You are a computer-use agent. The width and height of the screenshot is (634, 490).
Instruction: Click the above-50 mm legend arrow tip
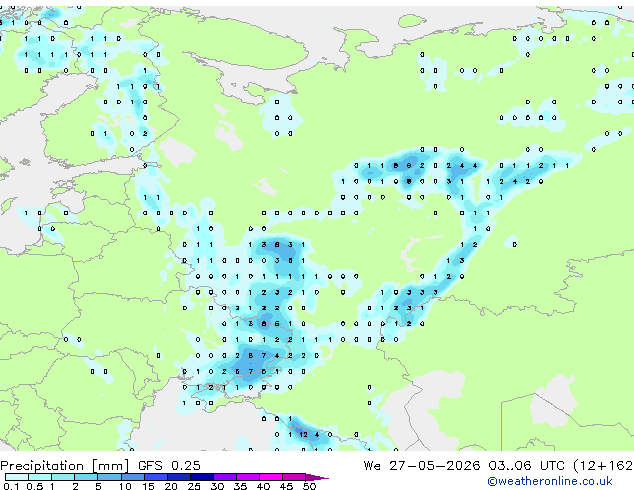pyautogui.click(x=317, y=477)
